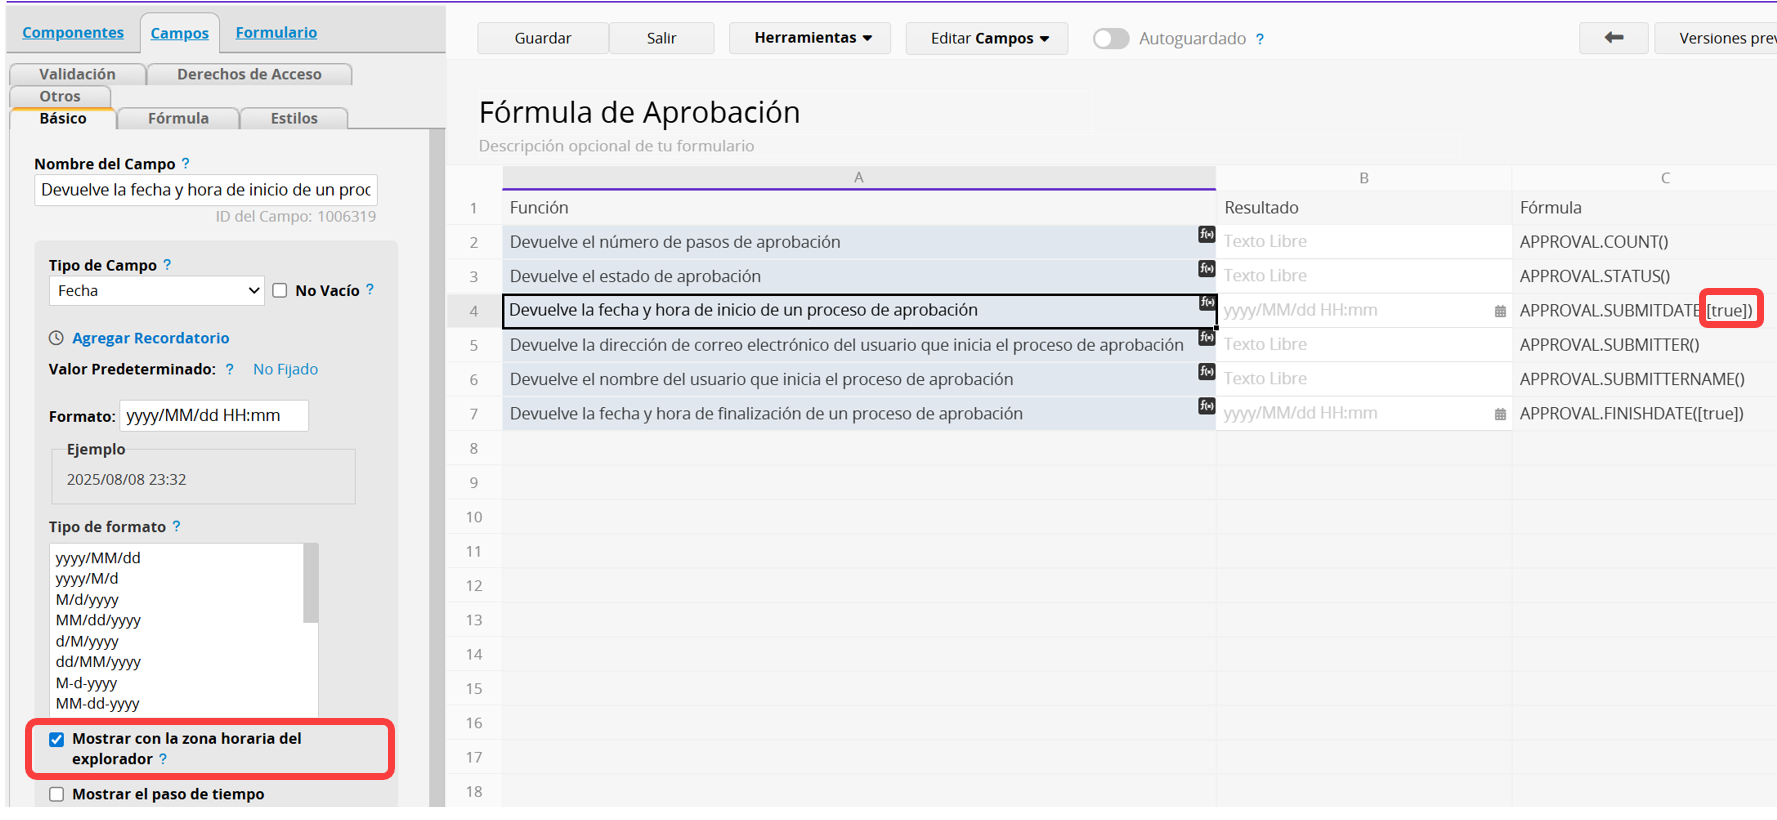Select column A header
The image size is (1777, 820).
pyautogui.click(x=859, y=177)
